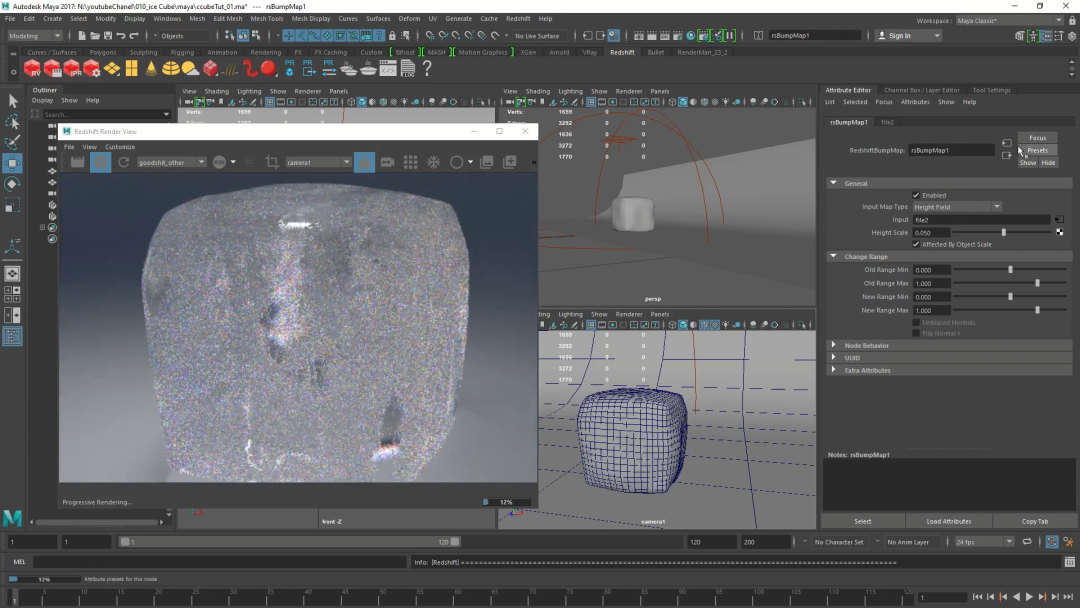The image size is (1080, 608).
Task: Open the Input Map Type dropdown
Action: pyautogui.click(x=956, y=207)
